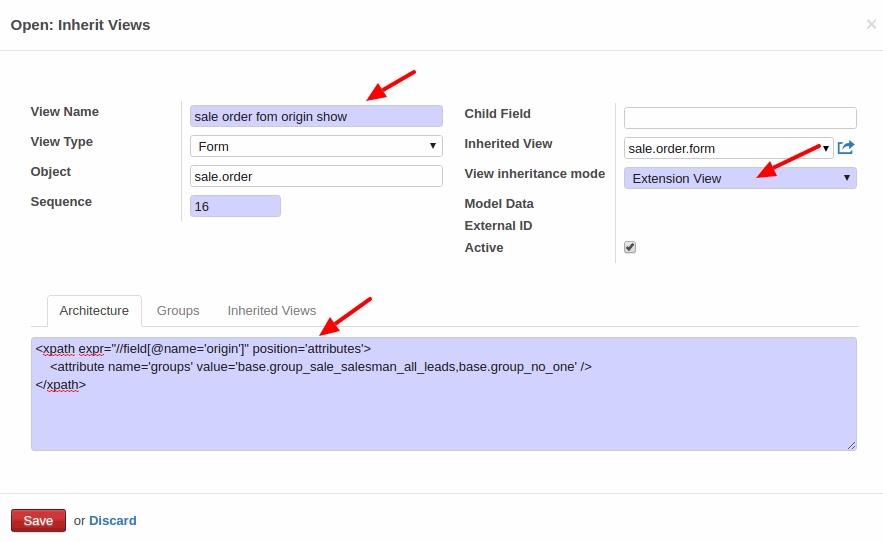Select the Architecture tab

point(94,310)
